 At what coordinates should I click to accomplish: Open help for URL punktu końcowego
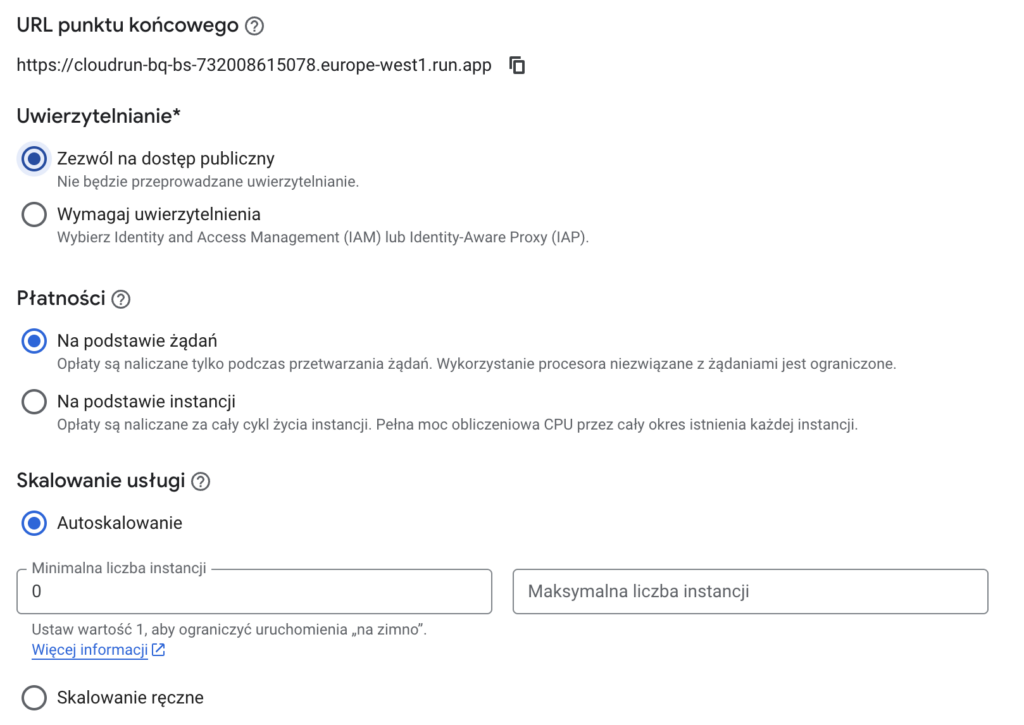point(255,26)
